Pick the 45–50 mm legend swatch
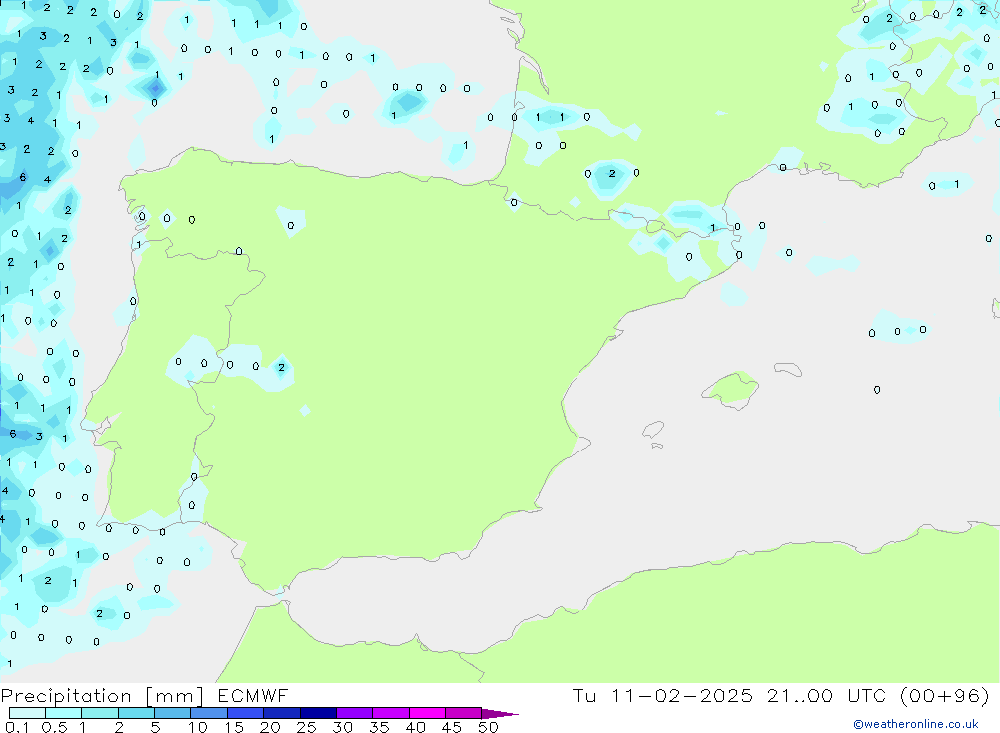This screenshot has width=1000, height=733. pyautogui.click(x=464, y=713)
